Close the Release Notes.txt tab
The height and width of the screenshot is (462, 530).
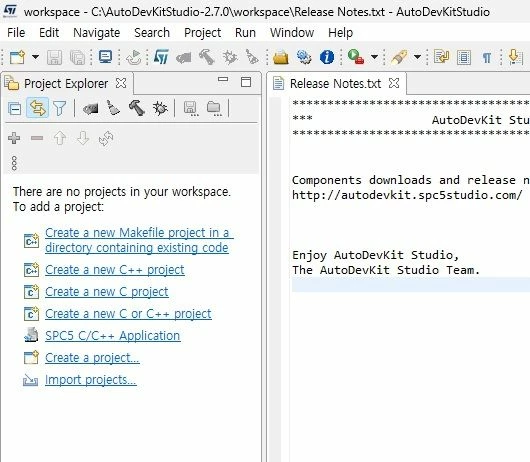[x=394, y=83]
